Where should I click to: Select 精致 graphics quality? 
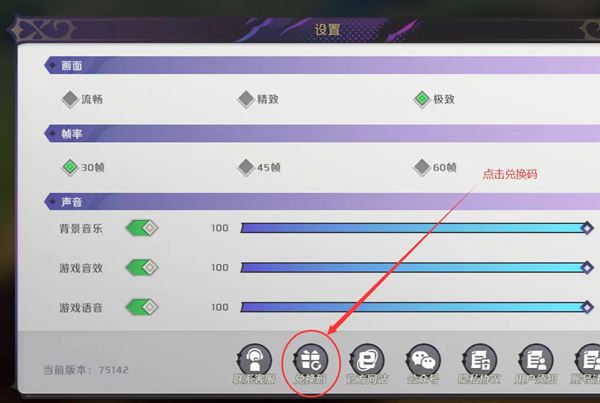coord(258,99)
